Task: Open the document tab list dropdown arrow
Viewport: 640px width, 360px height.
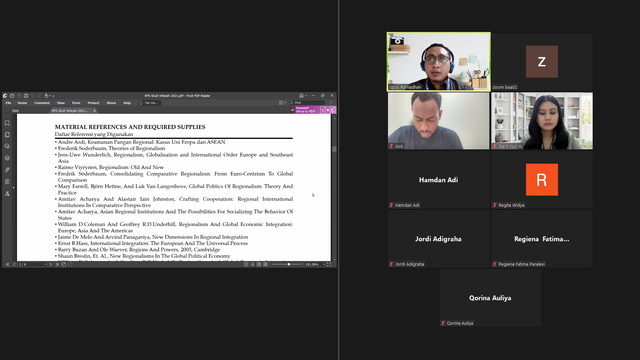Action: pos(292,110)
